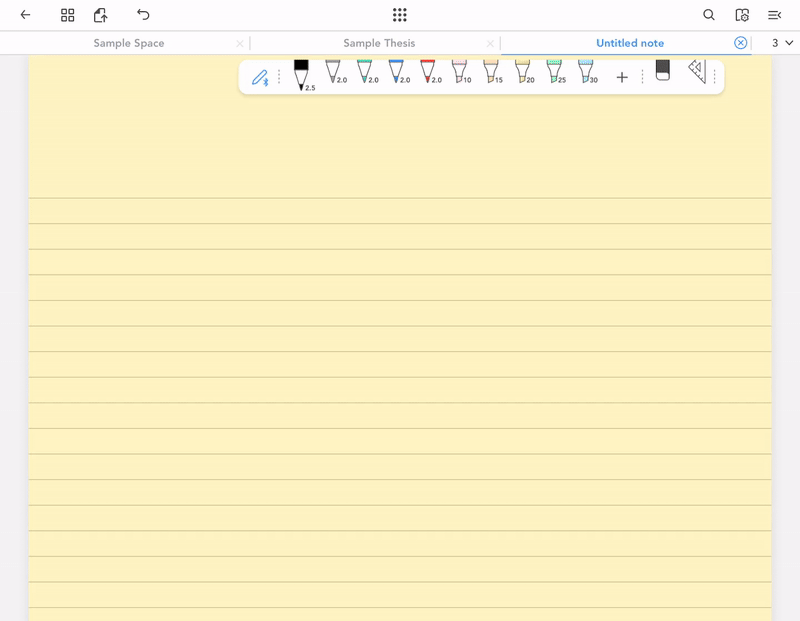
Task: Select the light blue highlighter size 30
Action: (x=587, y=71)
